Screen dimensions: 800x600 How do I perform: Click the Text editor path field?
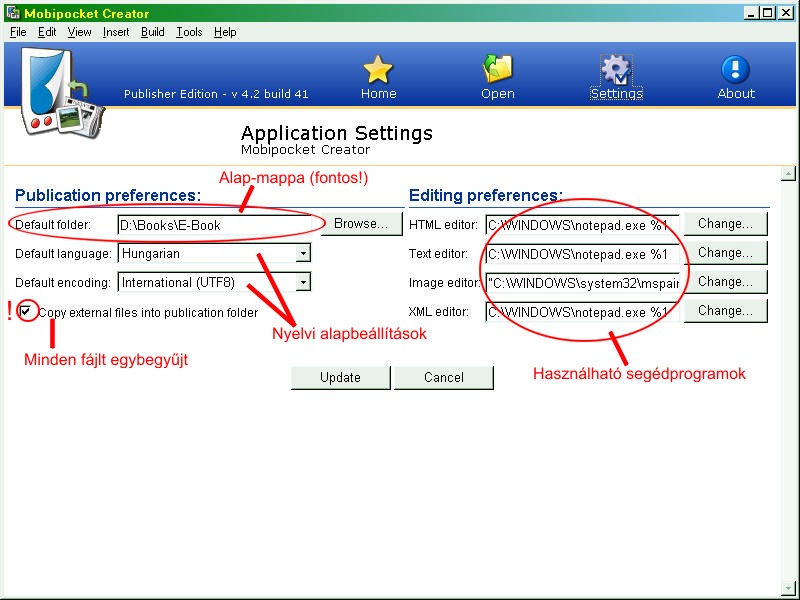pyautogui.click(x=583, y=254)
